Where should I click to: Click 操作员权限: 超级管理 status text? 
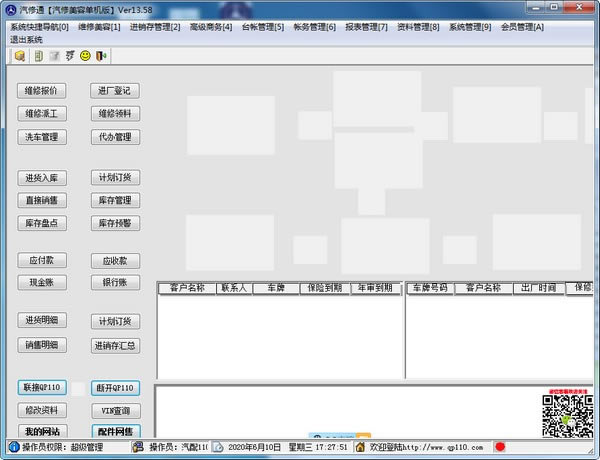(x=62, y=447)
